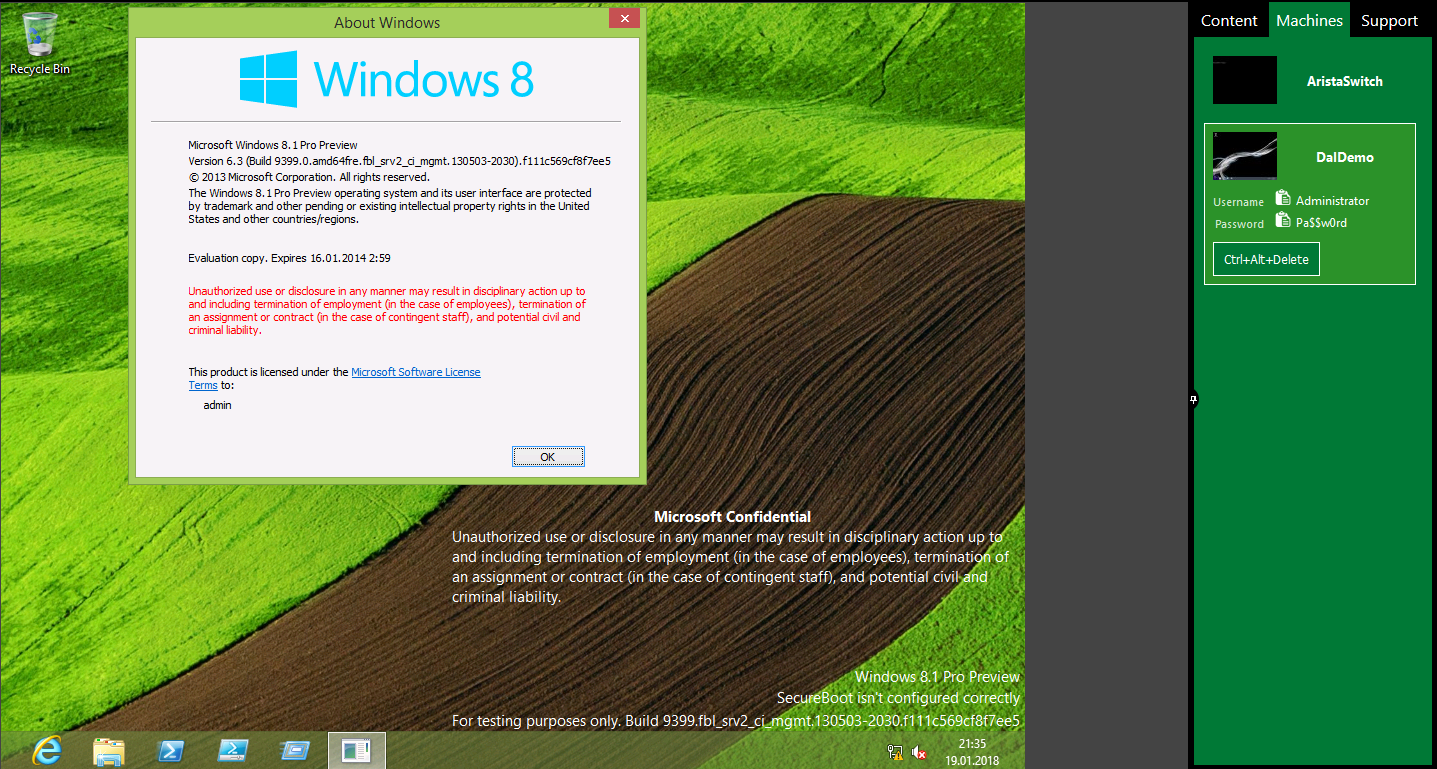Click the AristaSwitch machine name
The image size is (1437, 769).
coord(1344,81)
